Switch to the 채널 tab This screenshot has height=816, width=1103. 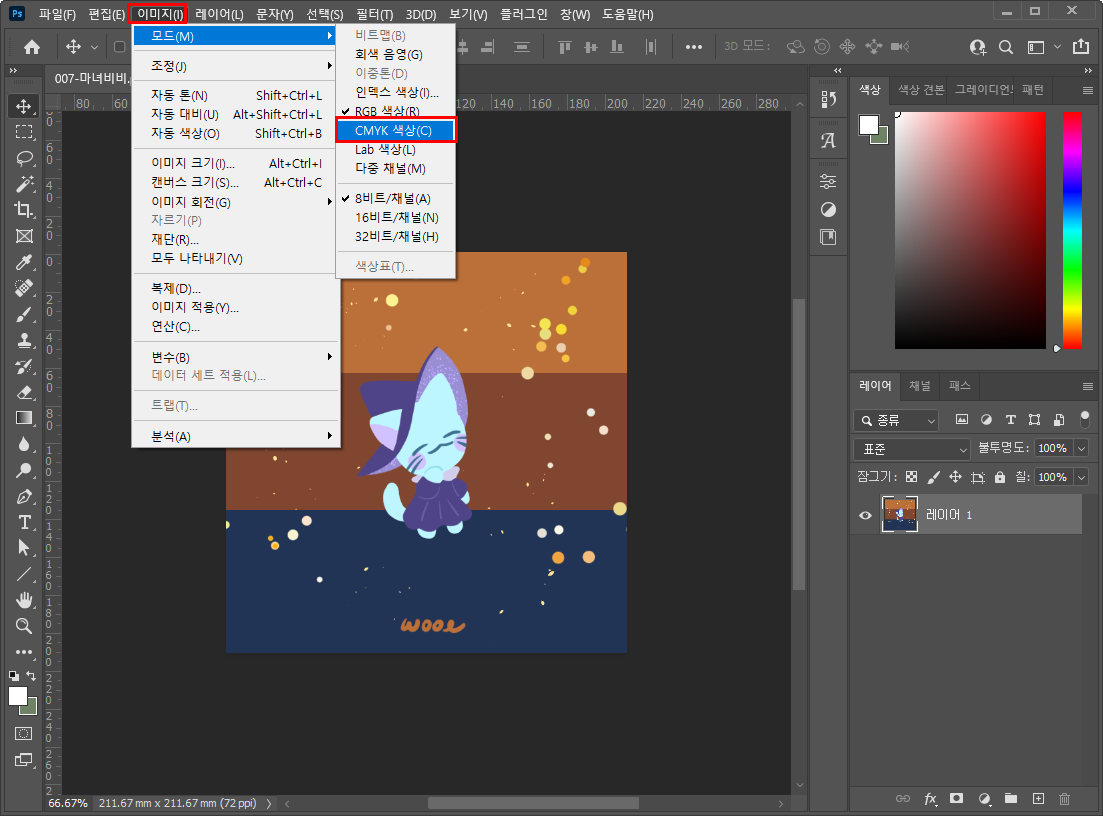tap(919, 385)
